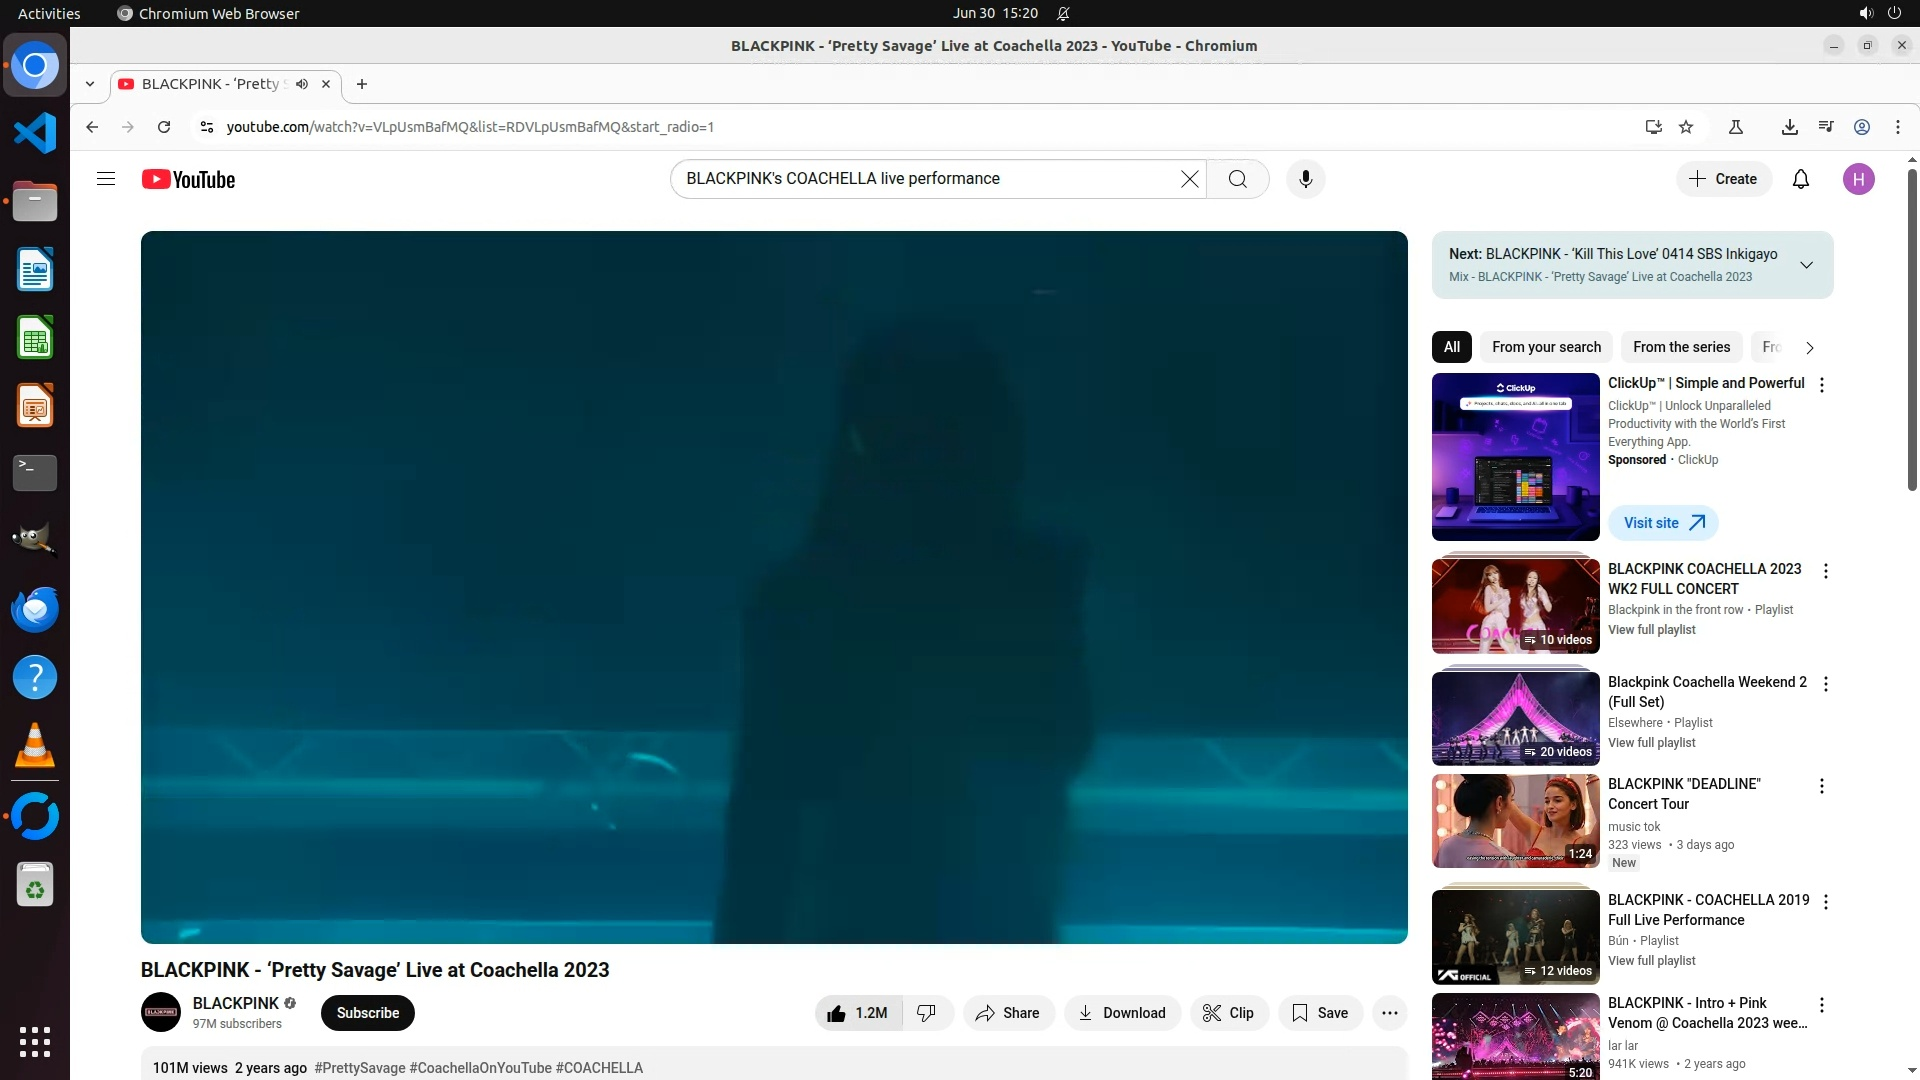Open the tab search dropdown arrow
1920x1080 pixels.
pos(90,84)
